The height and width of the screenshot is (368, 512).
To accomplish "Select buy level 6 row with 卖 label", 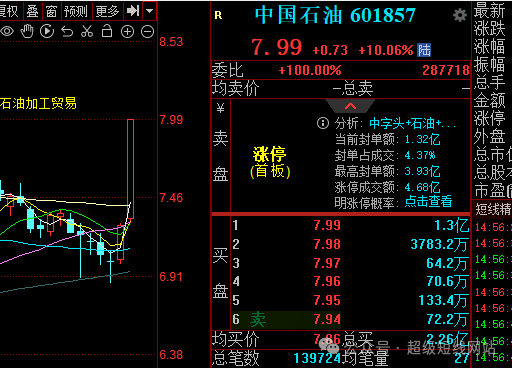I will [x=350, y=319].
